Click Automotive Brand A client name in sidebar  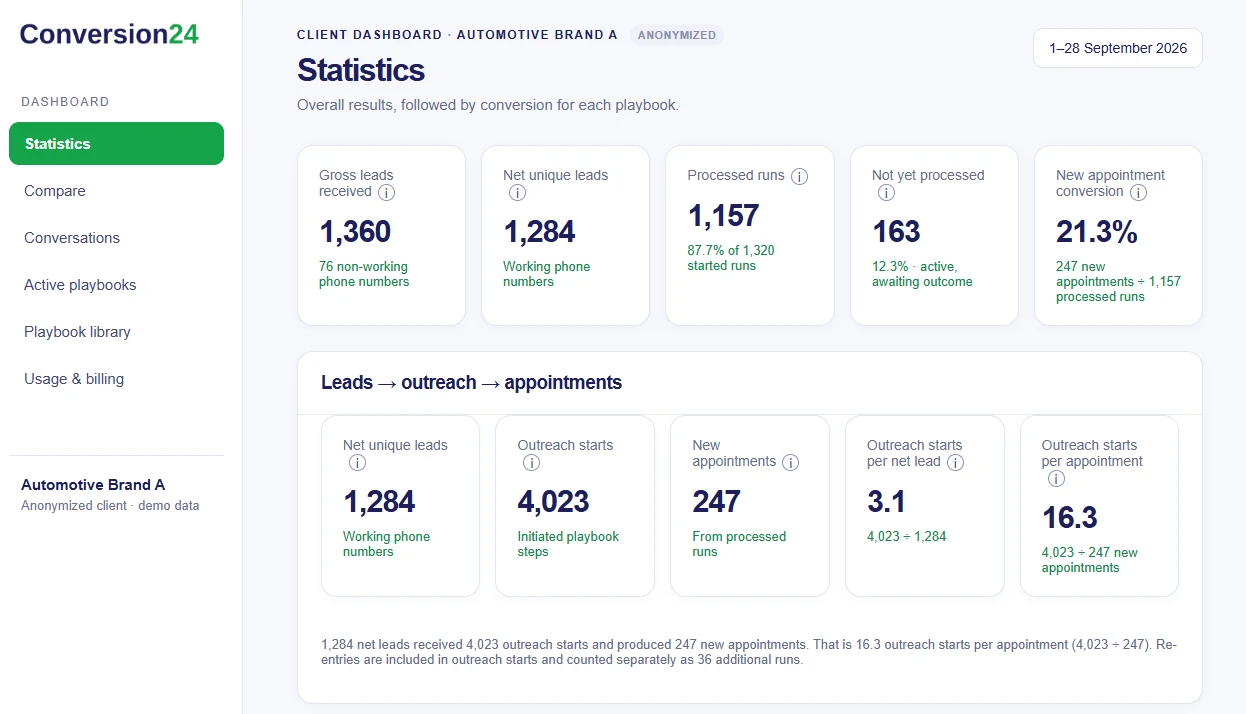(93, 485)
